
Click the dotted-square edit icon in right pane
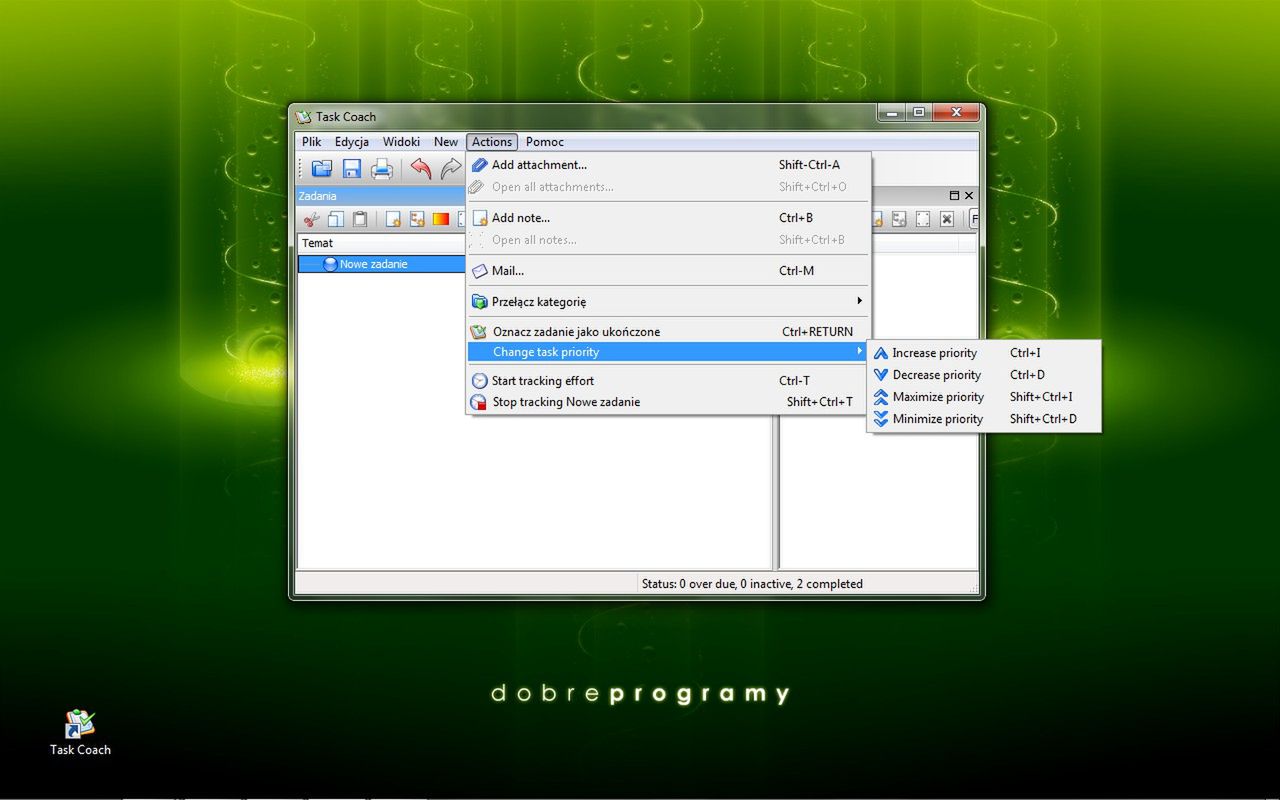(923, 219)
